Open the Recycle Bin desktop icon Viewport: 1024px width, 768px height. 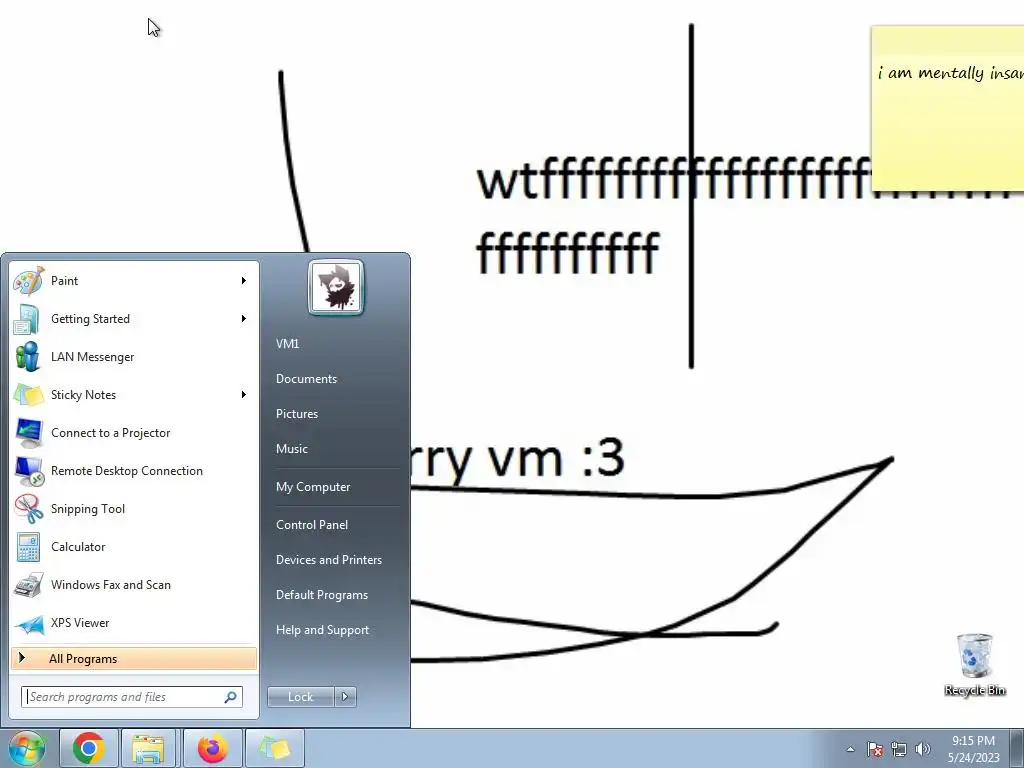pos(974,665)
